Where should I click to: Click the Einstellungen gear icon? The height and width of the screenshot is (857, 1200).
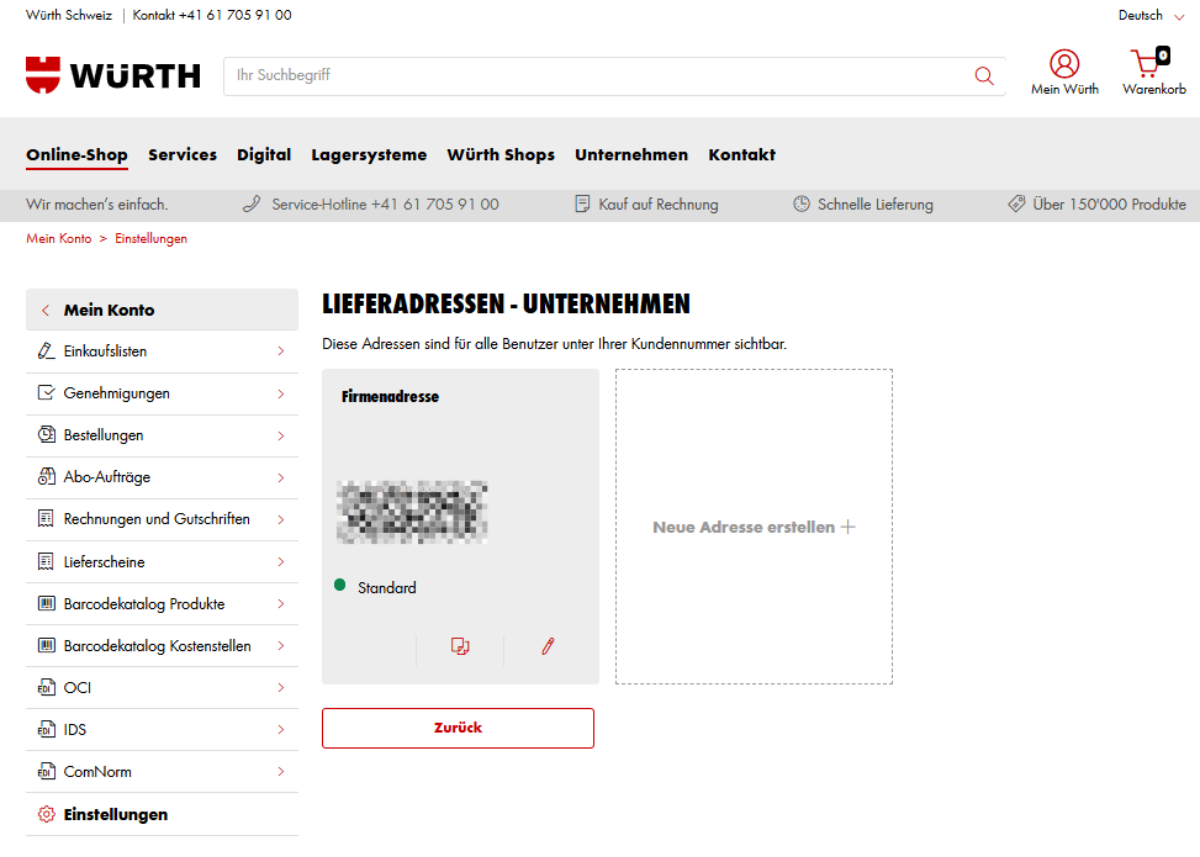(x=46, y=814)
